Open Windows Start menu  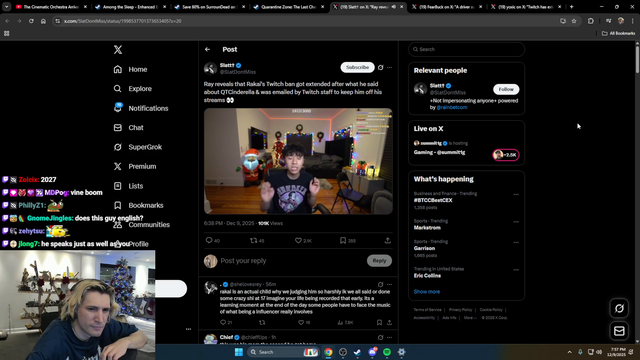tap(239, 352)
